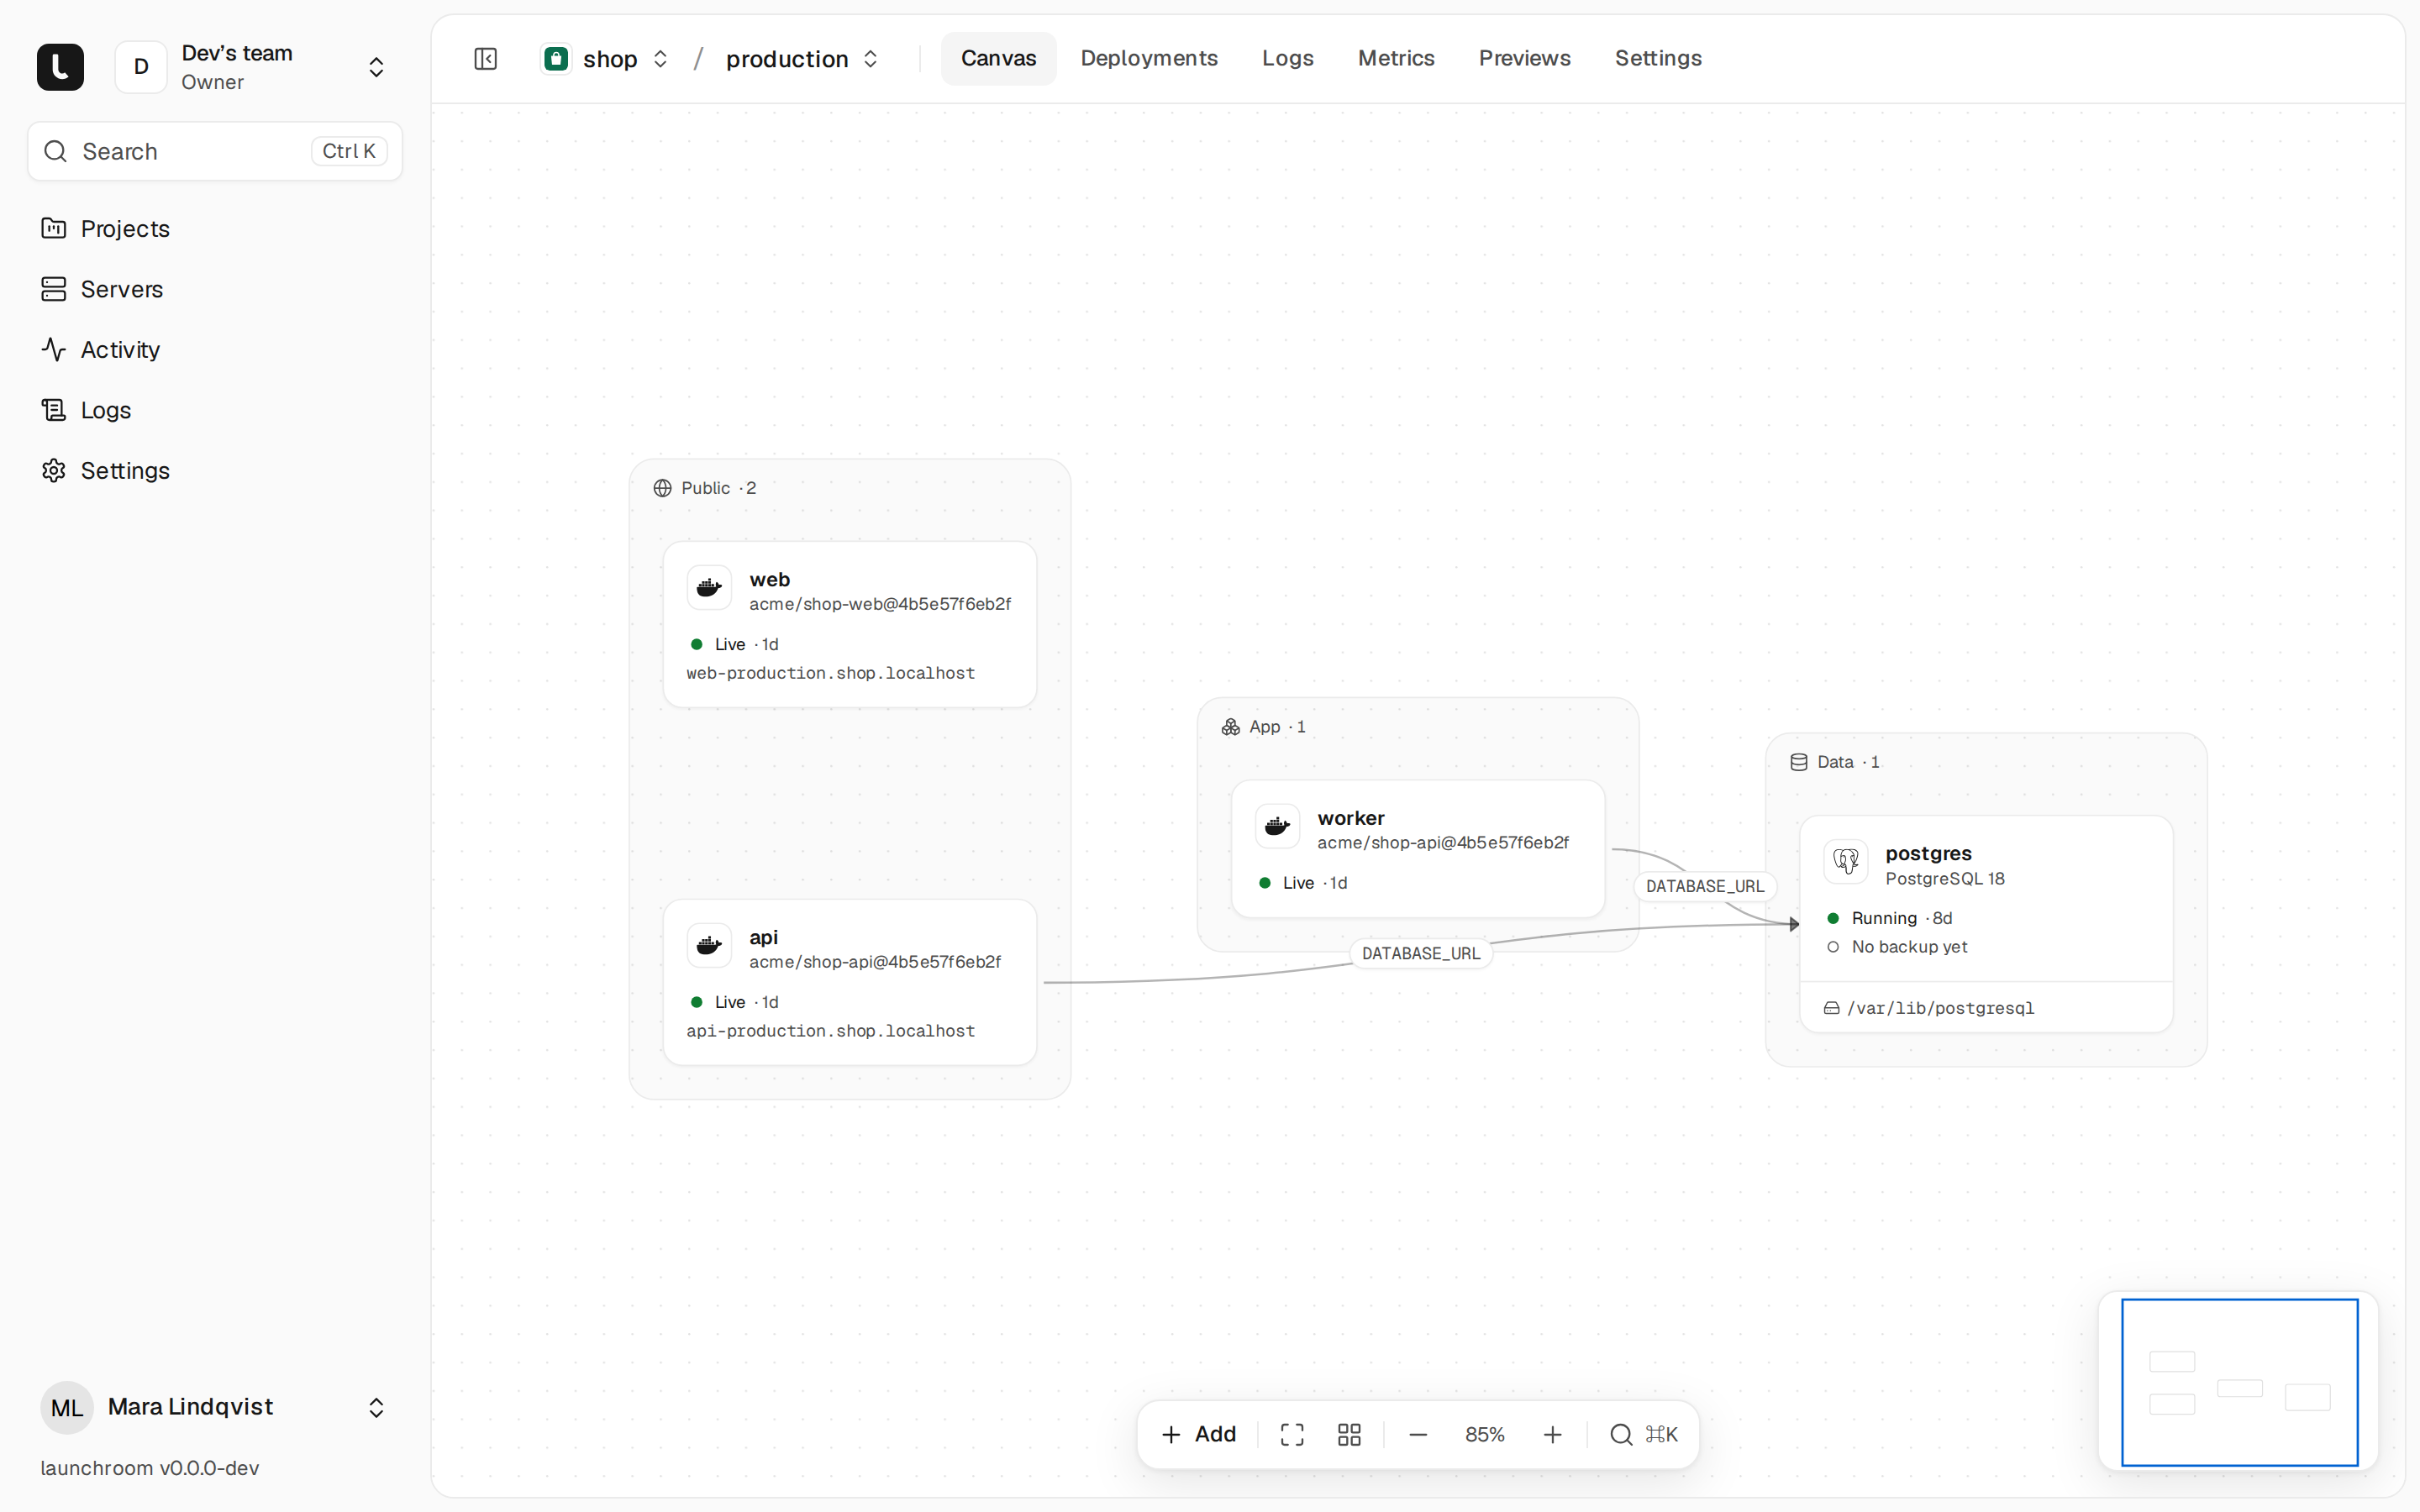
Task: Click the Data group database icon
Action: pos(1798,762)
